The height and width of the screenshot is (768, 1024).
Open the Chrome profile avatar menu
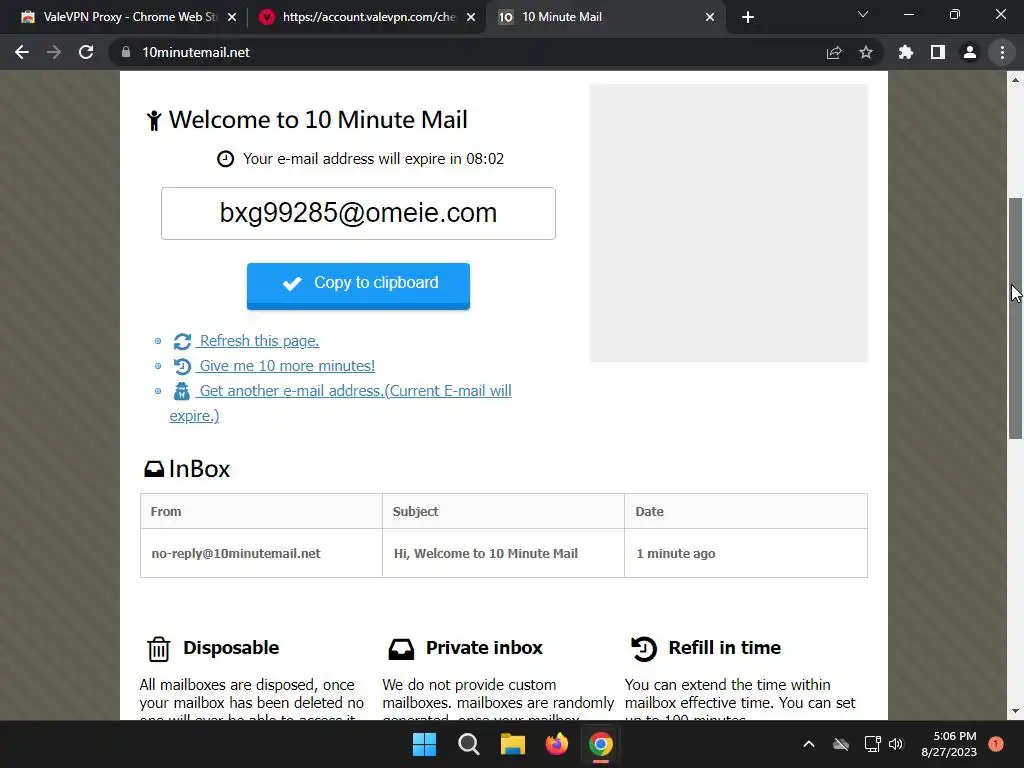970,52
